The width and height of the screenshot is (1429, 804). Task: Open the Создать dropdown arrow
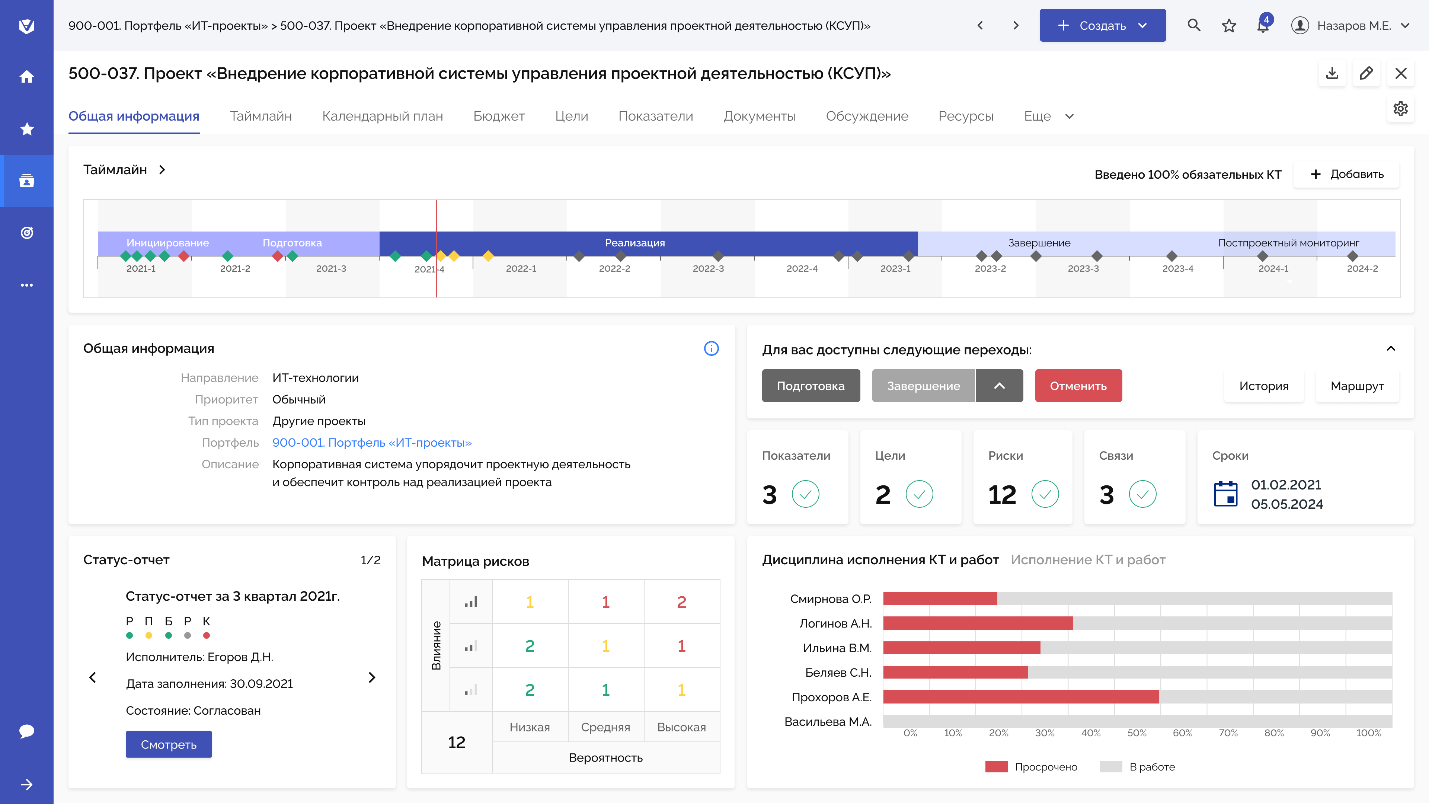point(1140,25)
